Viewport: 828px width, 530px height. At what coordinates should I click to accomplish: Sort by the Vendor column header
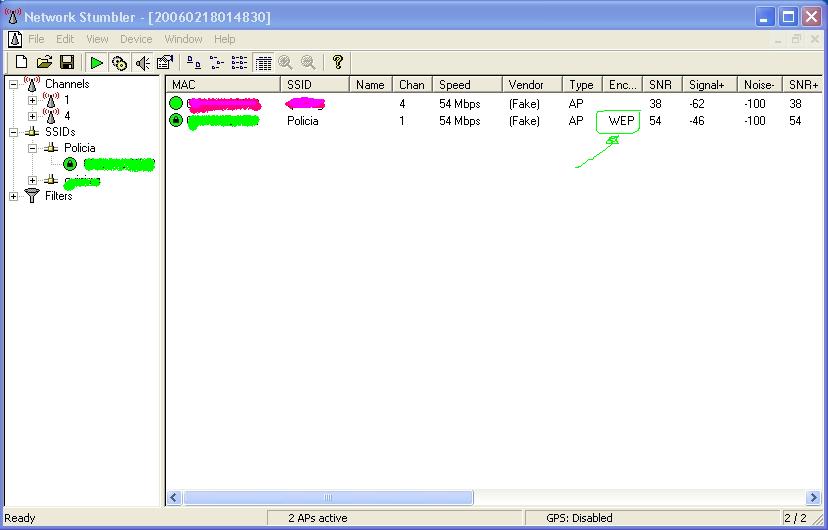[532, 84]
